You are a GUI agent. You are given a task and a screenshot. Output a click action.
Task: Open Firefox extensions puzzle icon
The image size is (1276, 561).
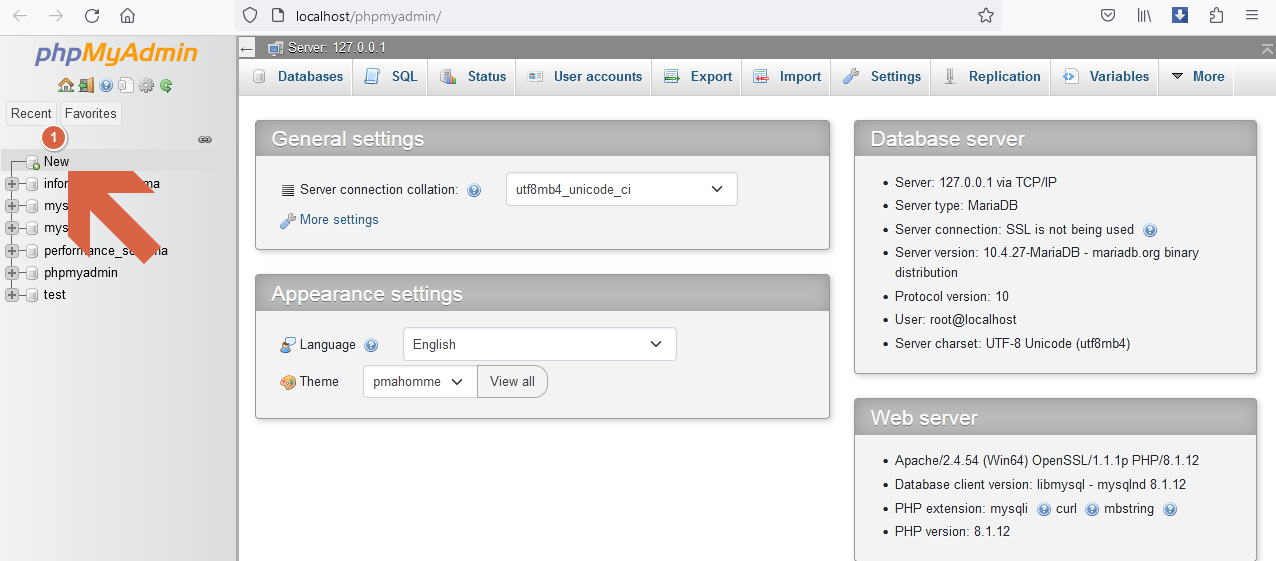click(1216, 15)
